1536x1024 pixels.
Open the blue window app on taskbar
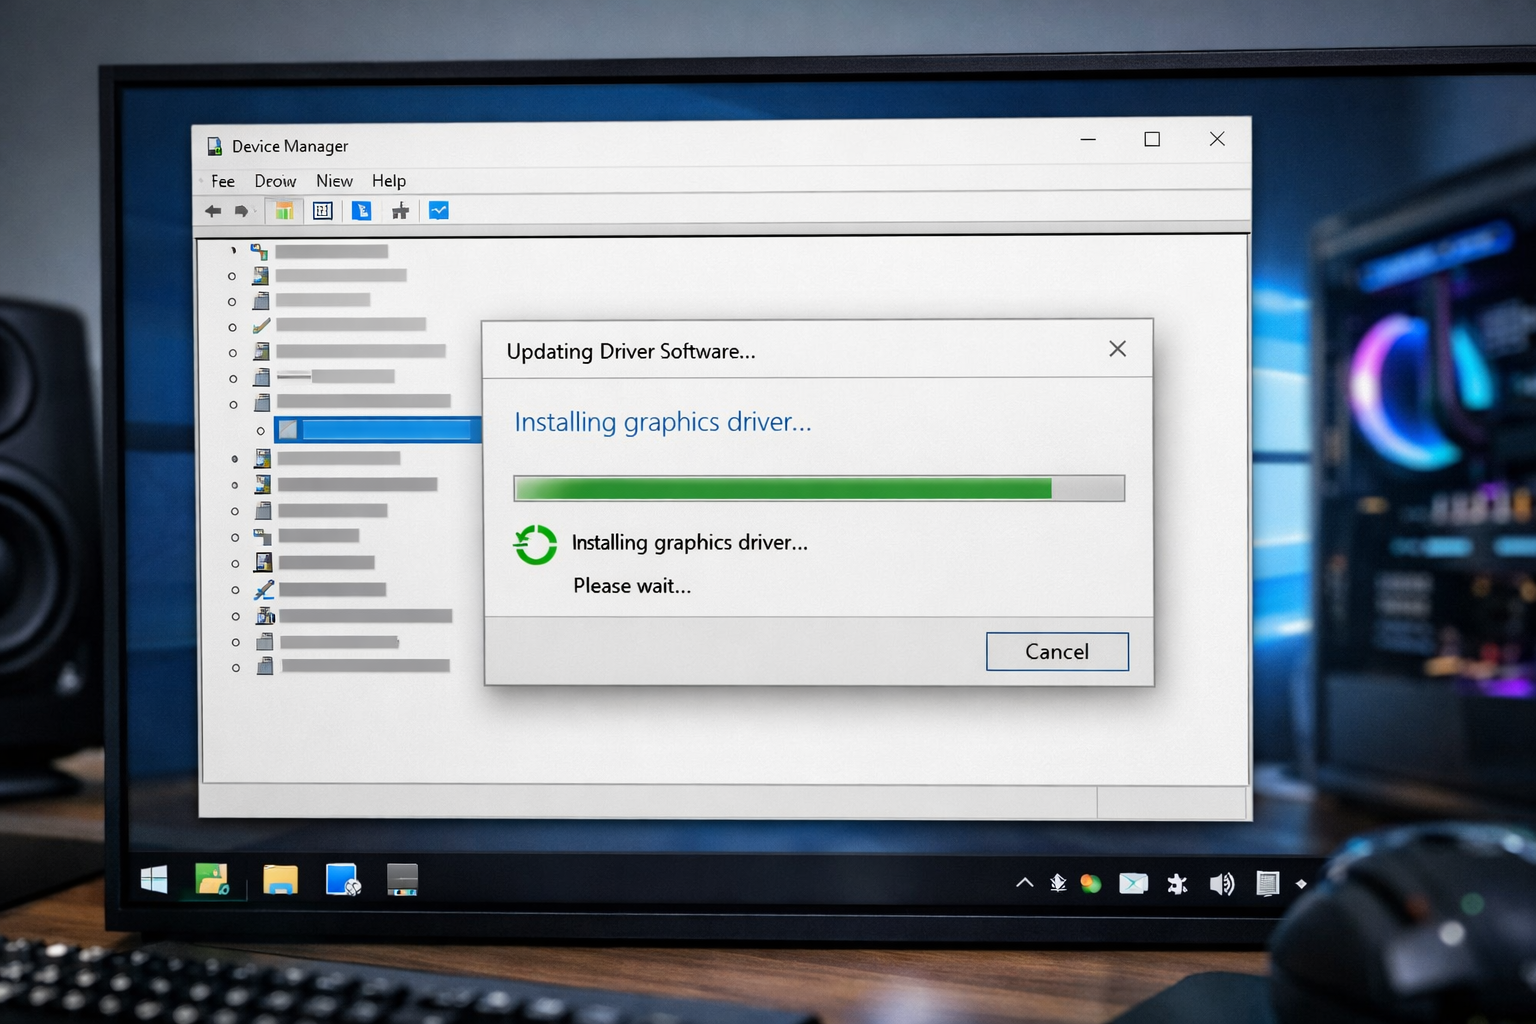pyautogui.click(x=343, y=880)
